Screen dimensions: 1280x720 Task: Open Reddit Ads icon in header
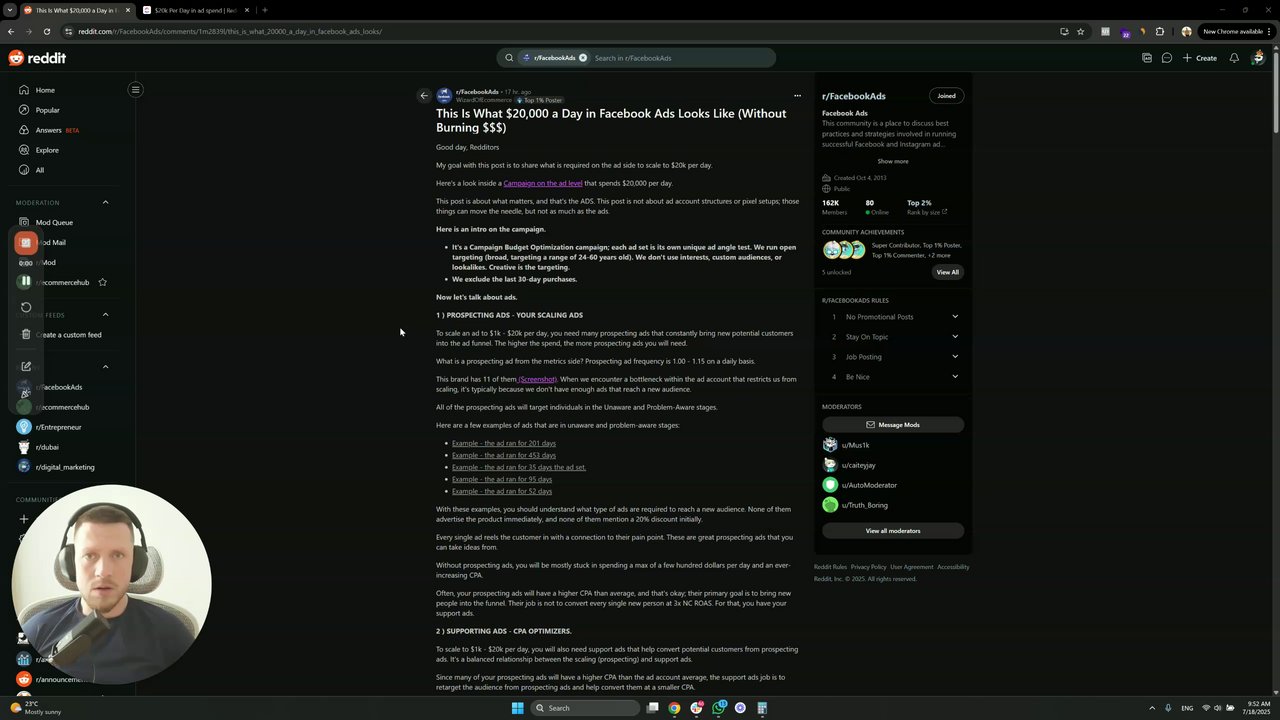tap(1147, 58)
